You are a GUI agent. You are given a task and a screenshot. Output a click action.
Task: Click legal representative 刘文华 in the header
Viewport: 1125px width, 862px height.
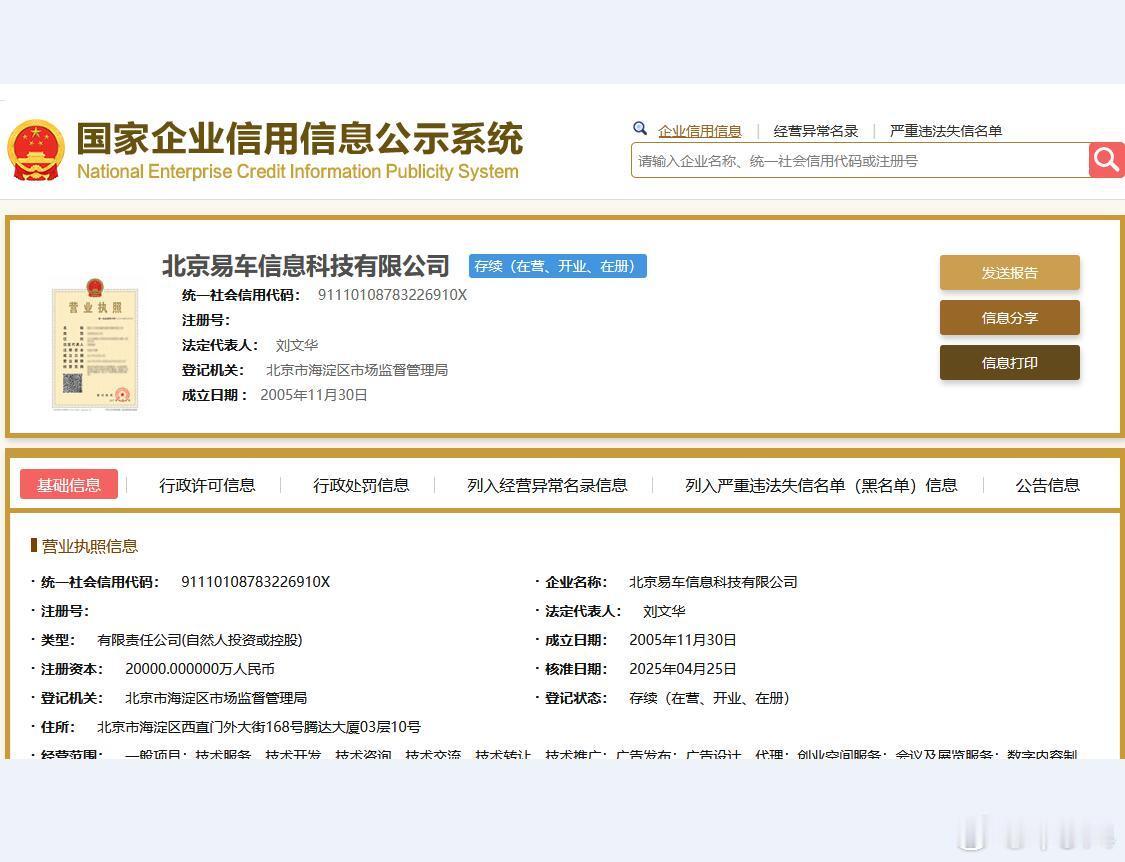(296, 345)
